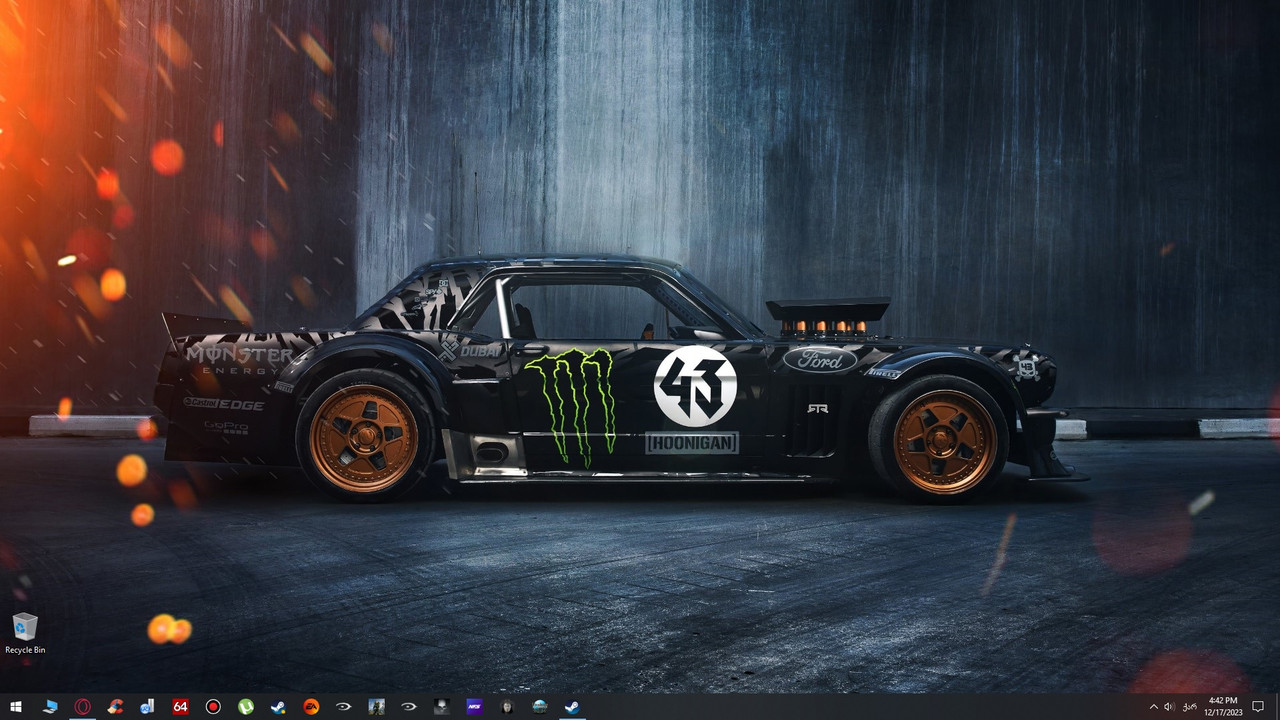Open the red record-button app
The image size is (1280, 720).
[213, 707]
